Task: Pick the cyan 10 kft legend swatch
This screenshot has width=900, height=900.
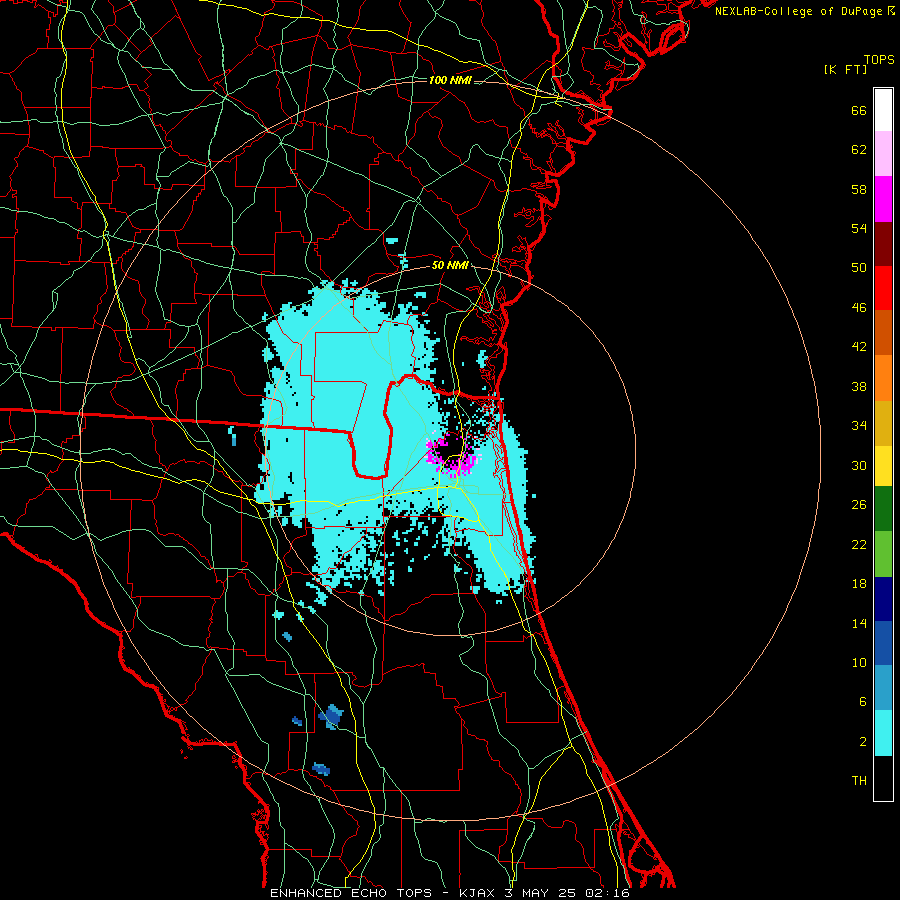Action: click(883, 733)
